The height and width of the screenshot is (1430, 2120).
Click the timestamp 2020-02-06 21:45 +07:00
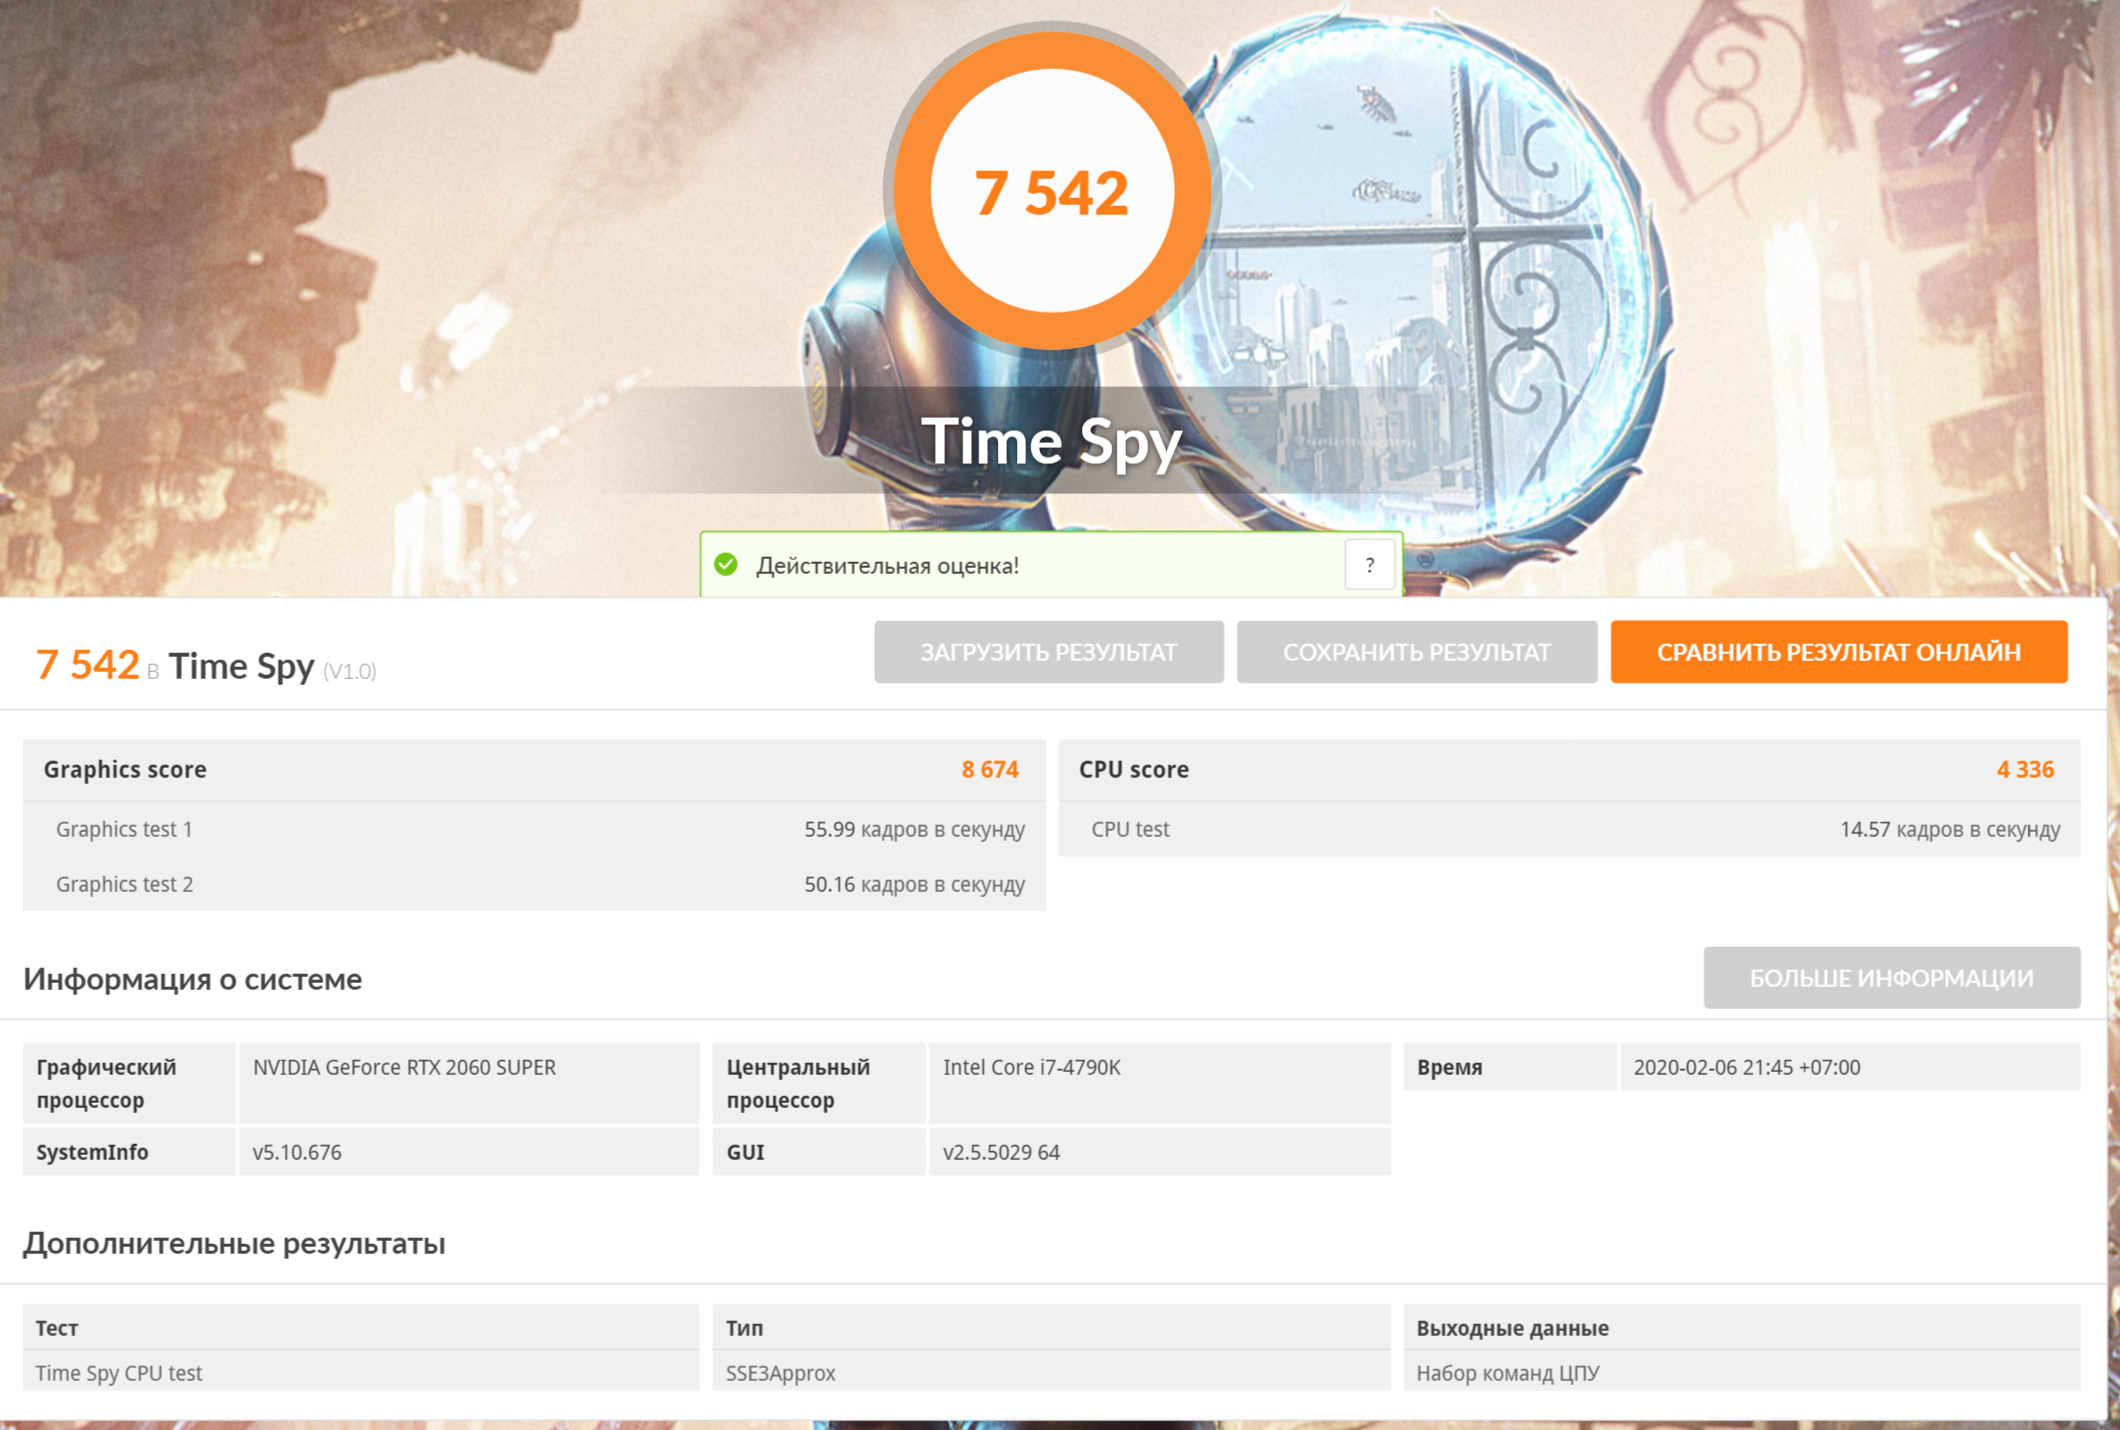tap(1747, 1067)
